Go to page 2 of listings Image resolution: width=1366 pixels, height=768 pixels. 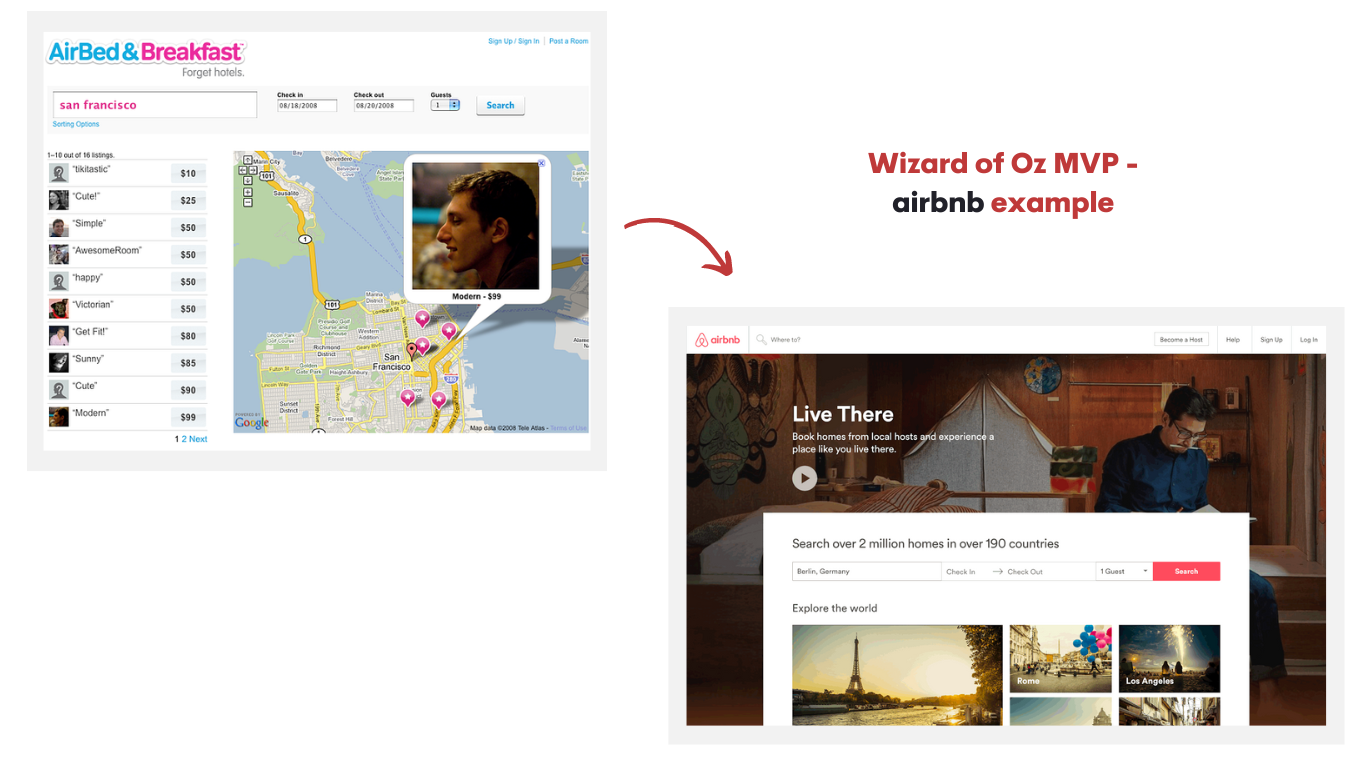(184, 439)
